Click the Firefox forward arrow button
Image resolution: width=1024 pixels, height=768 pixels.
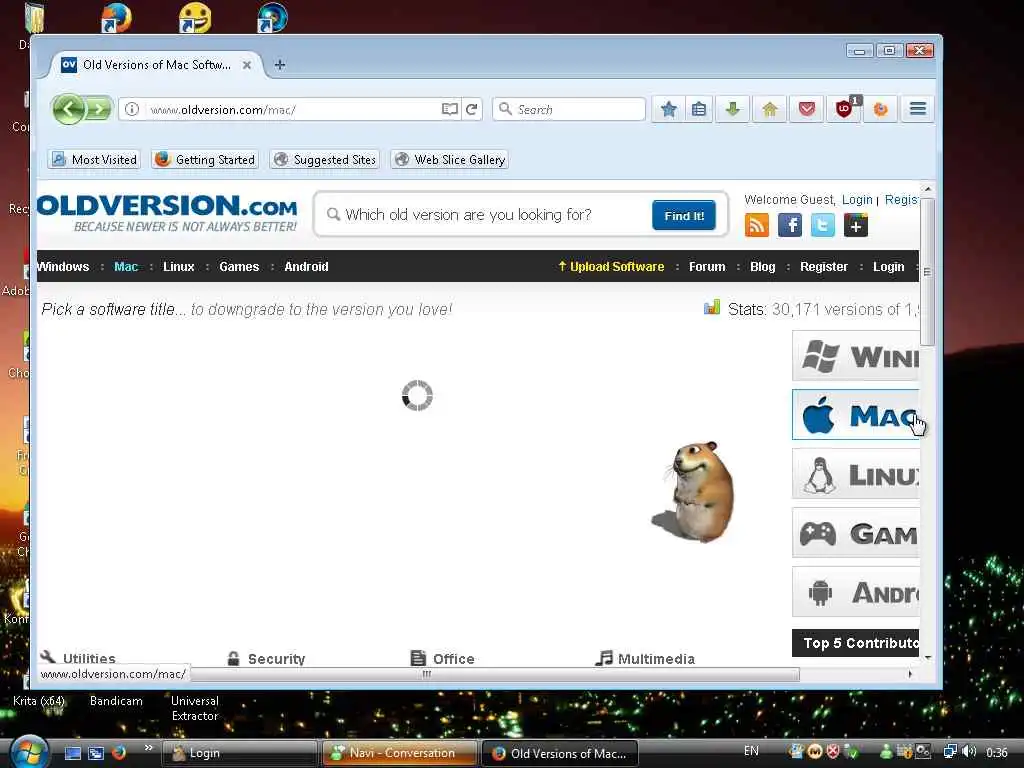point(99,109)
